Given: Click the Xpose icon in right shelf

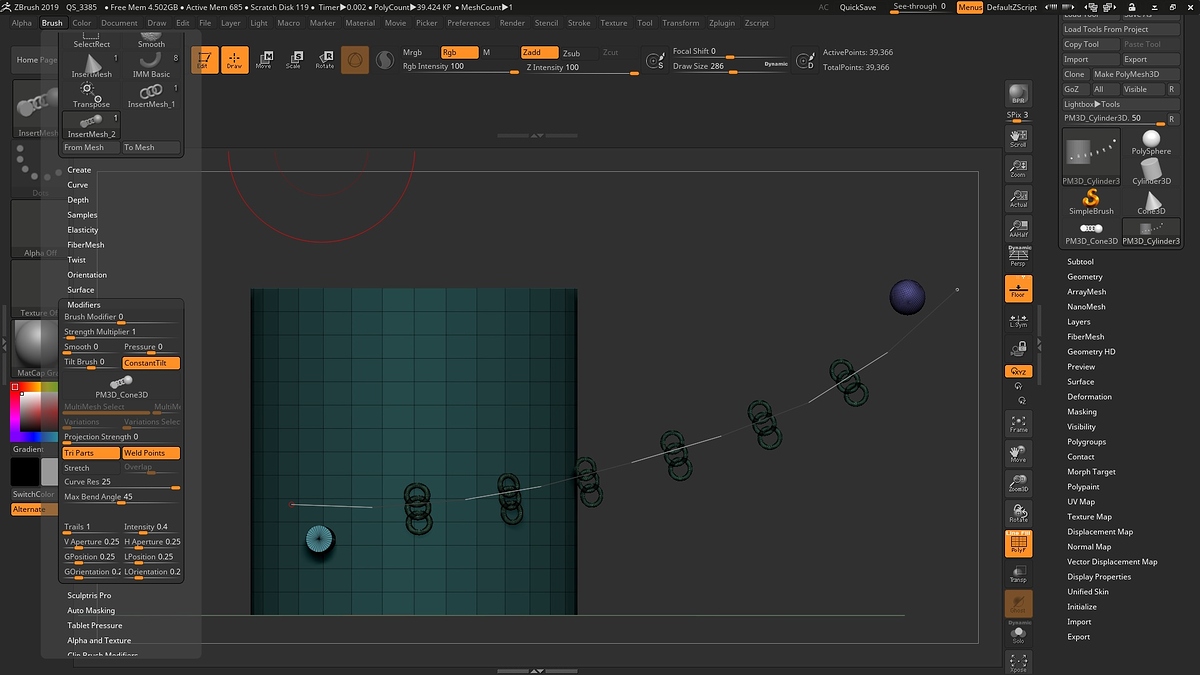Looking at the screenshot, I should pyautogui.click(x=1018, y=662).
